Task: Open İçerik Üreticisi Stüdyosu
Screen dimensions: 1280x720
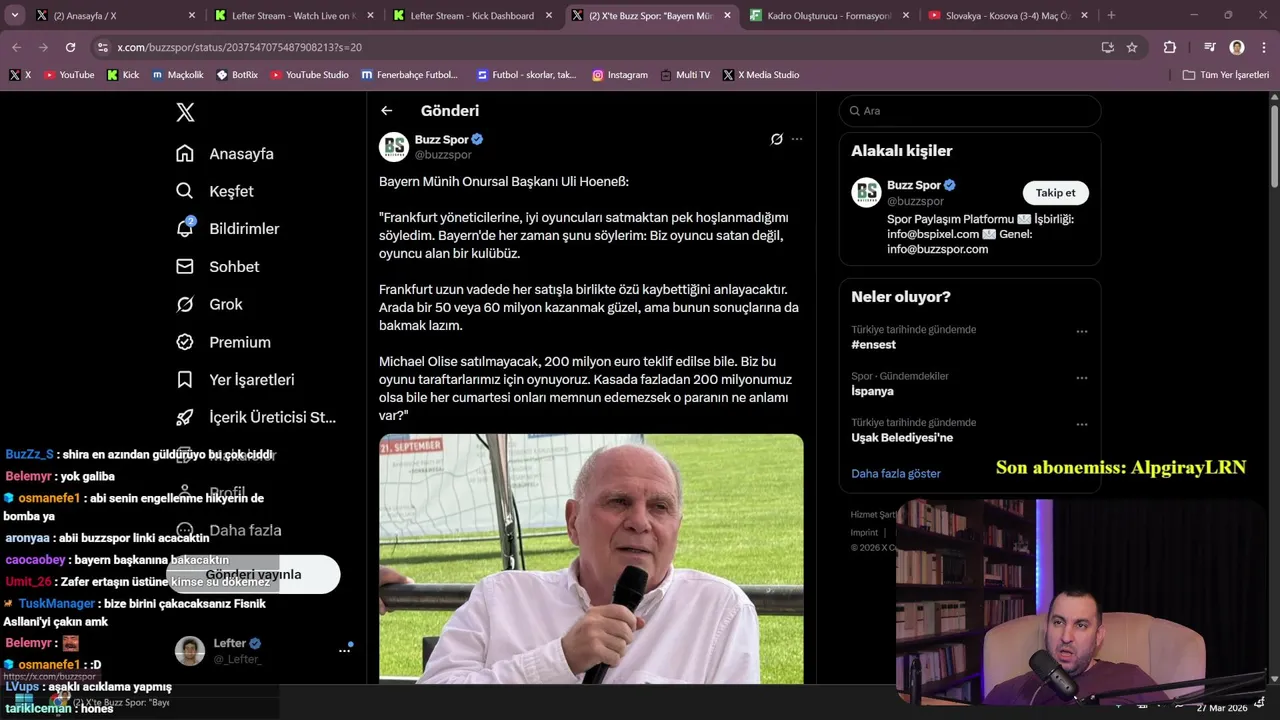Action: (x=256, y=417)
